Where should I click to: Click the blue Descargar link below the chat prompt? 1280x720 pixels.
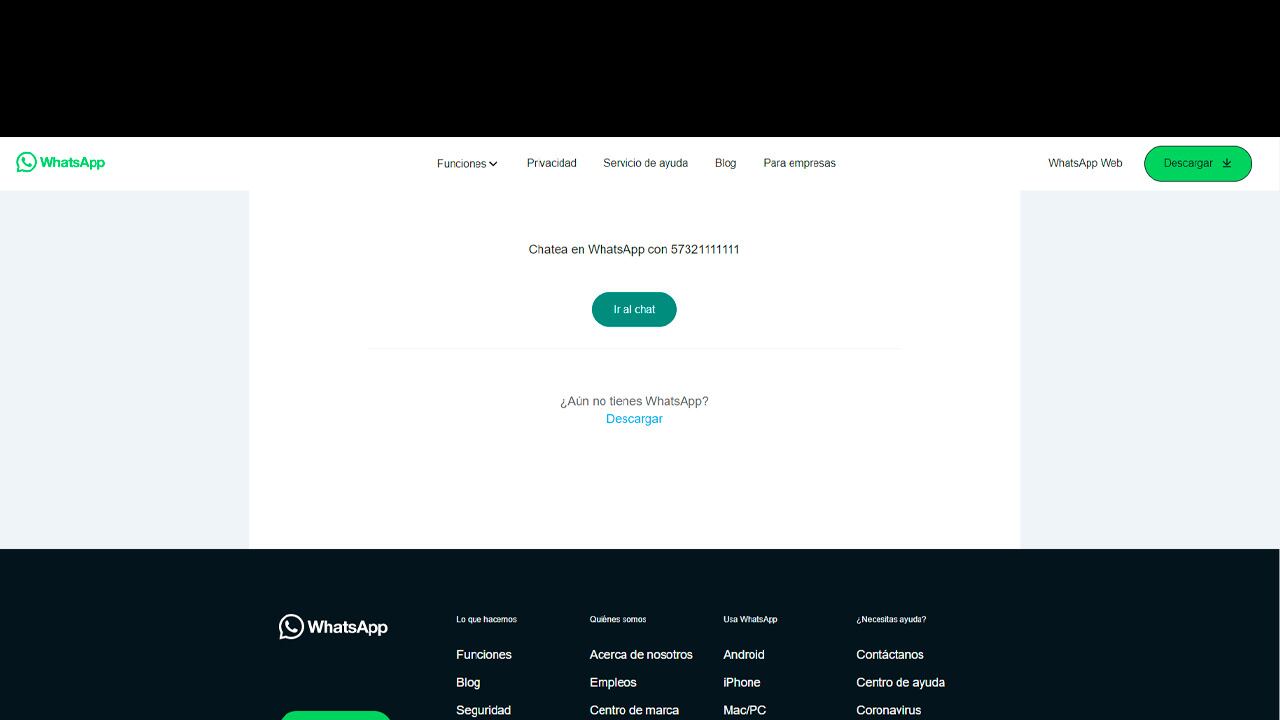click(x=634, y=419)
